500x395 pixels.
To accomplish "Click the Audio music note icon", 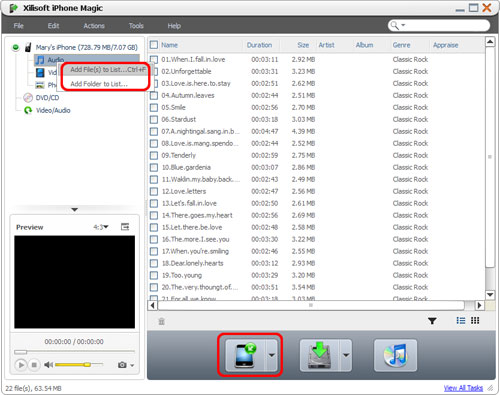I will [x=40, y=60].
